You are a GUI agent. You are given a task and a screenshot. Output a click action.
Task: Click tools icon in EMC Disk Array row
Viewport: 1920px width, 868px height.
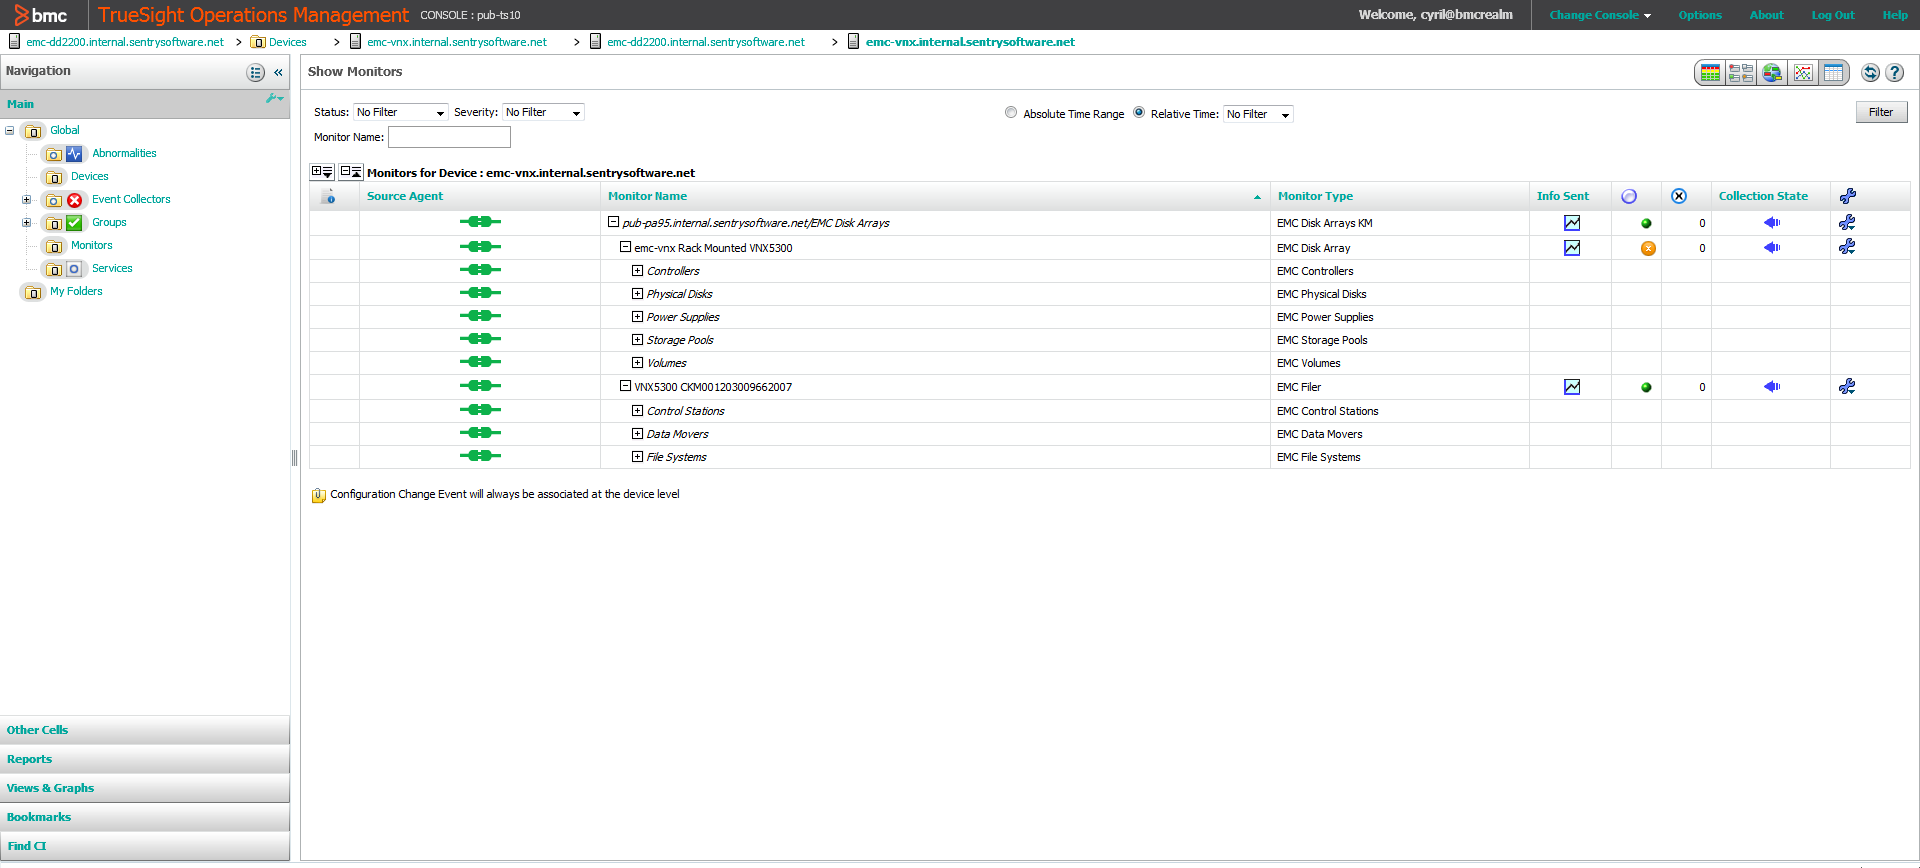(x=1847, y=247)
